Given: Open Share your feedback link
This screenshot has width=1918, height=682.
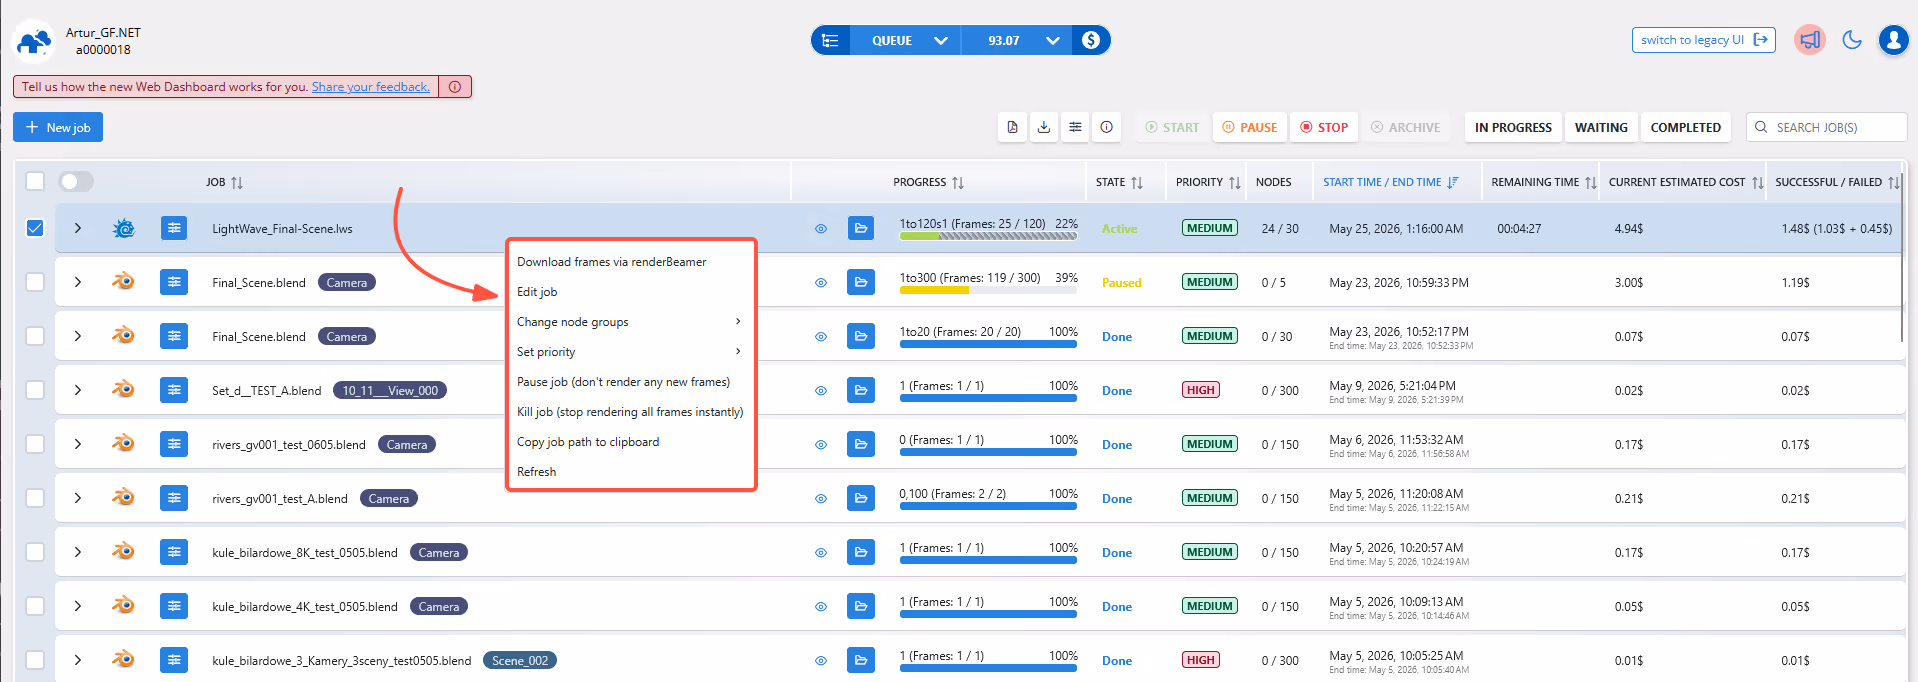Looking at the screenshot, I should [371, 87].
